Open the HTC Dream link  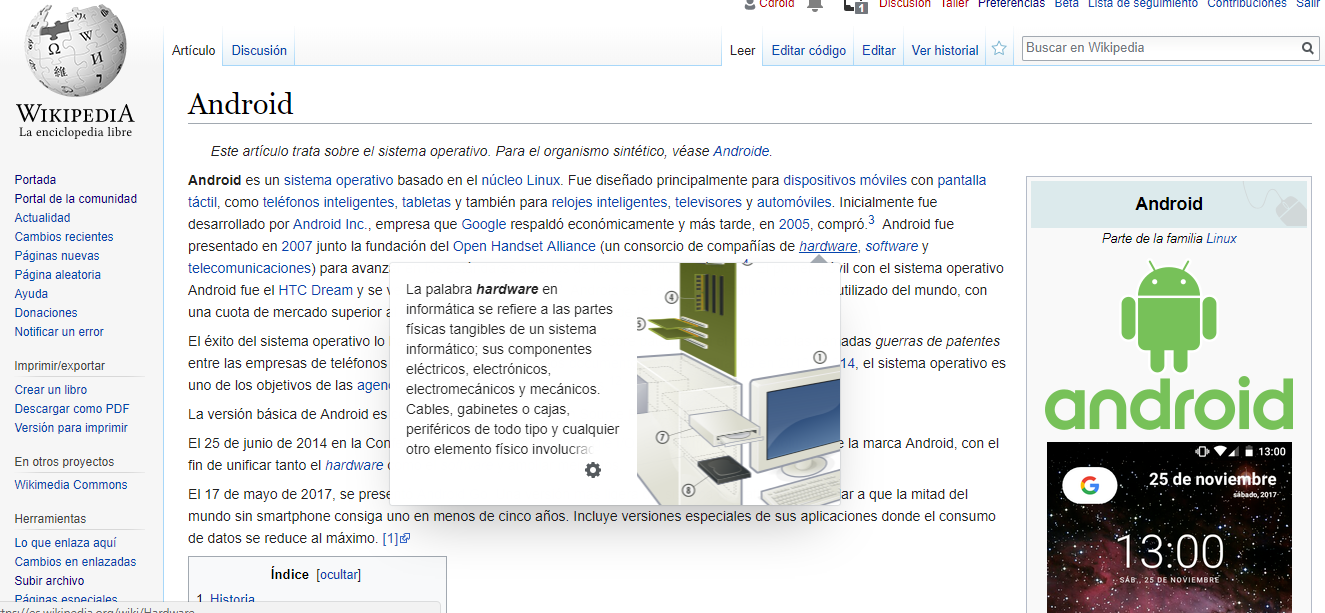(316, 290)
